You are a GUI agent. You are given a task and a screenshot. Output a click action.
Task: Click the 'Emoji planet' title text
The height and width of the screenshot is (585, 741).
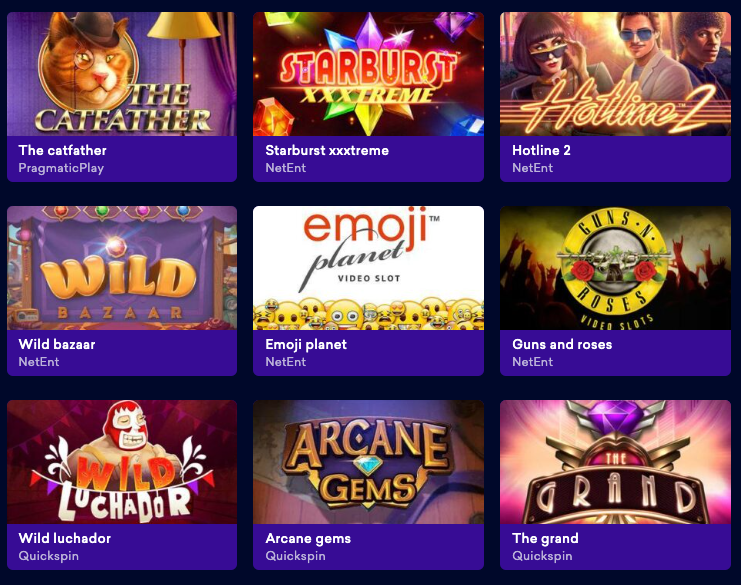tap(306, 344)
